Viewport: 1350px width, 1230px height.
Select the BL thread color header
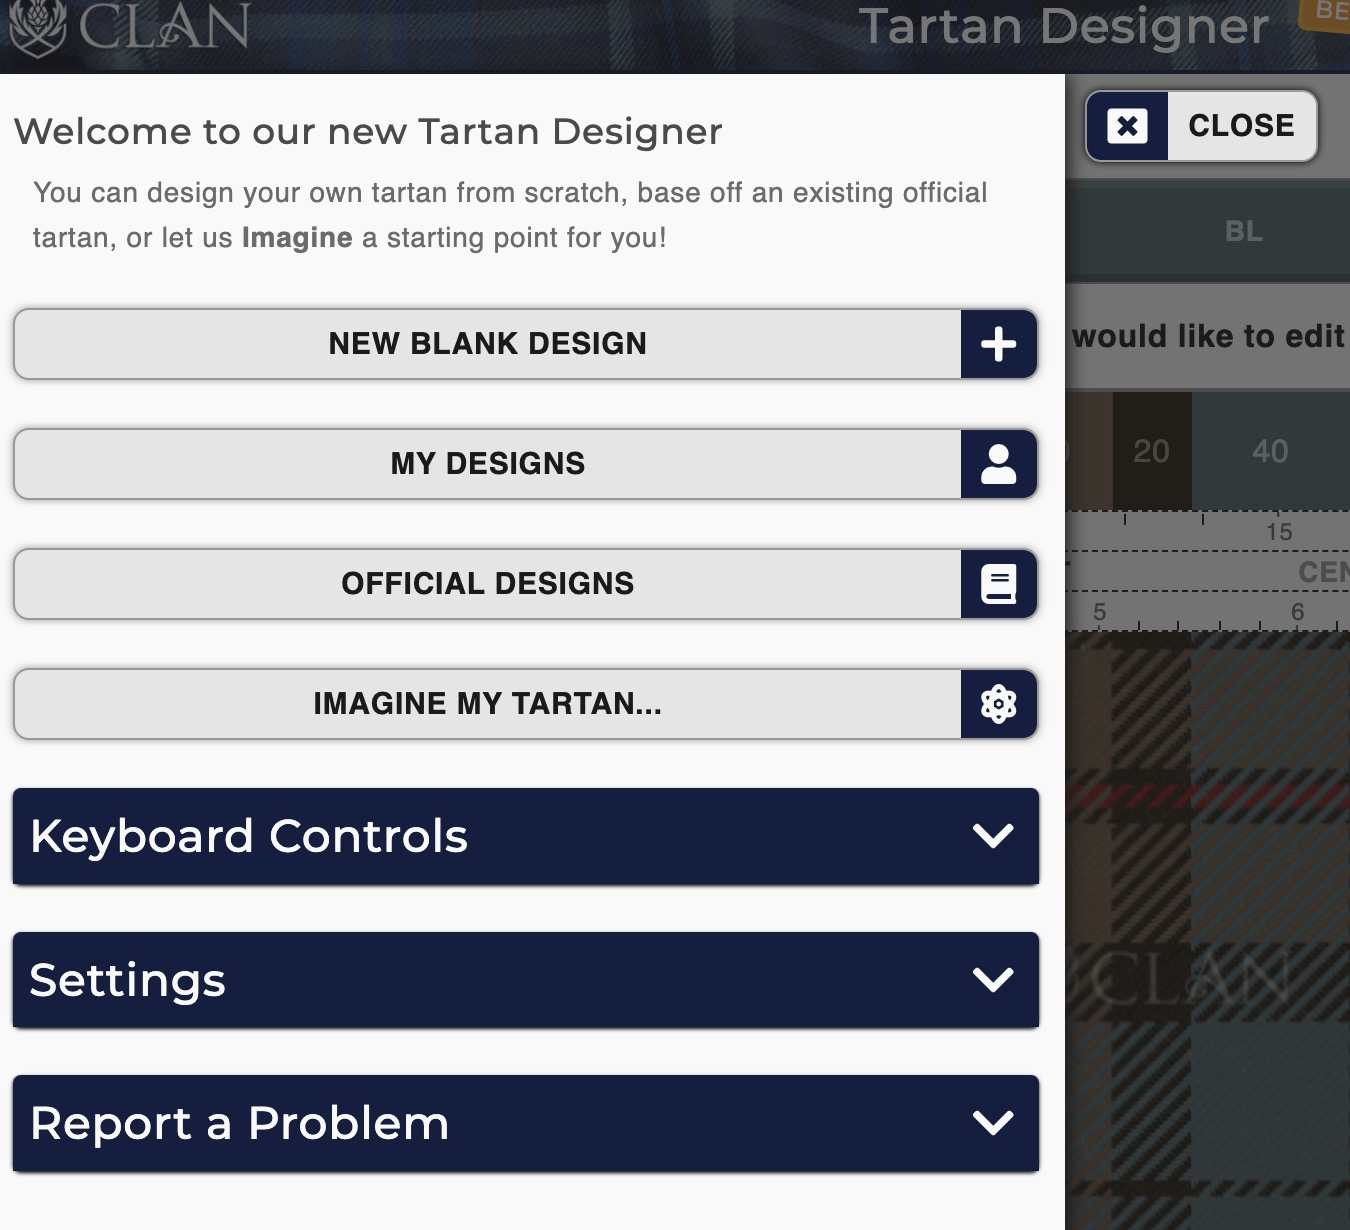[1246, 231]
